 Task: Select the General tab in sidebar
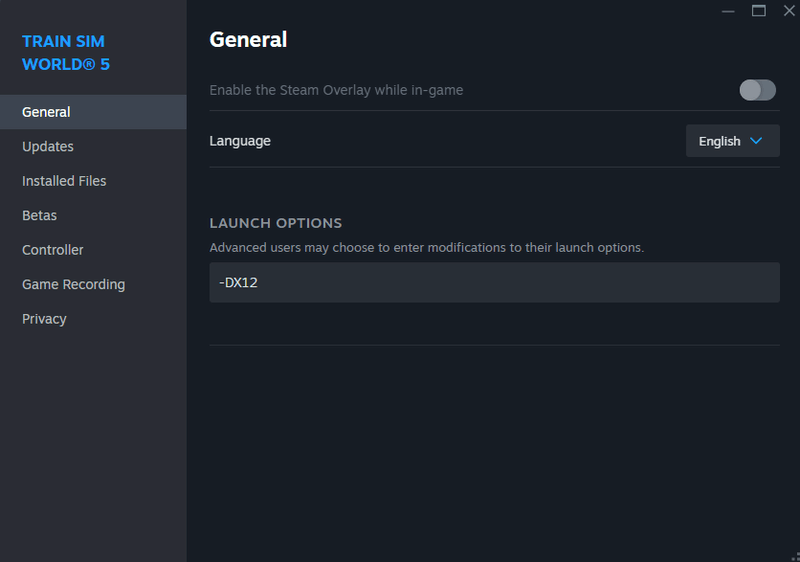[x=93, y=112]
